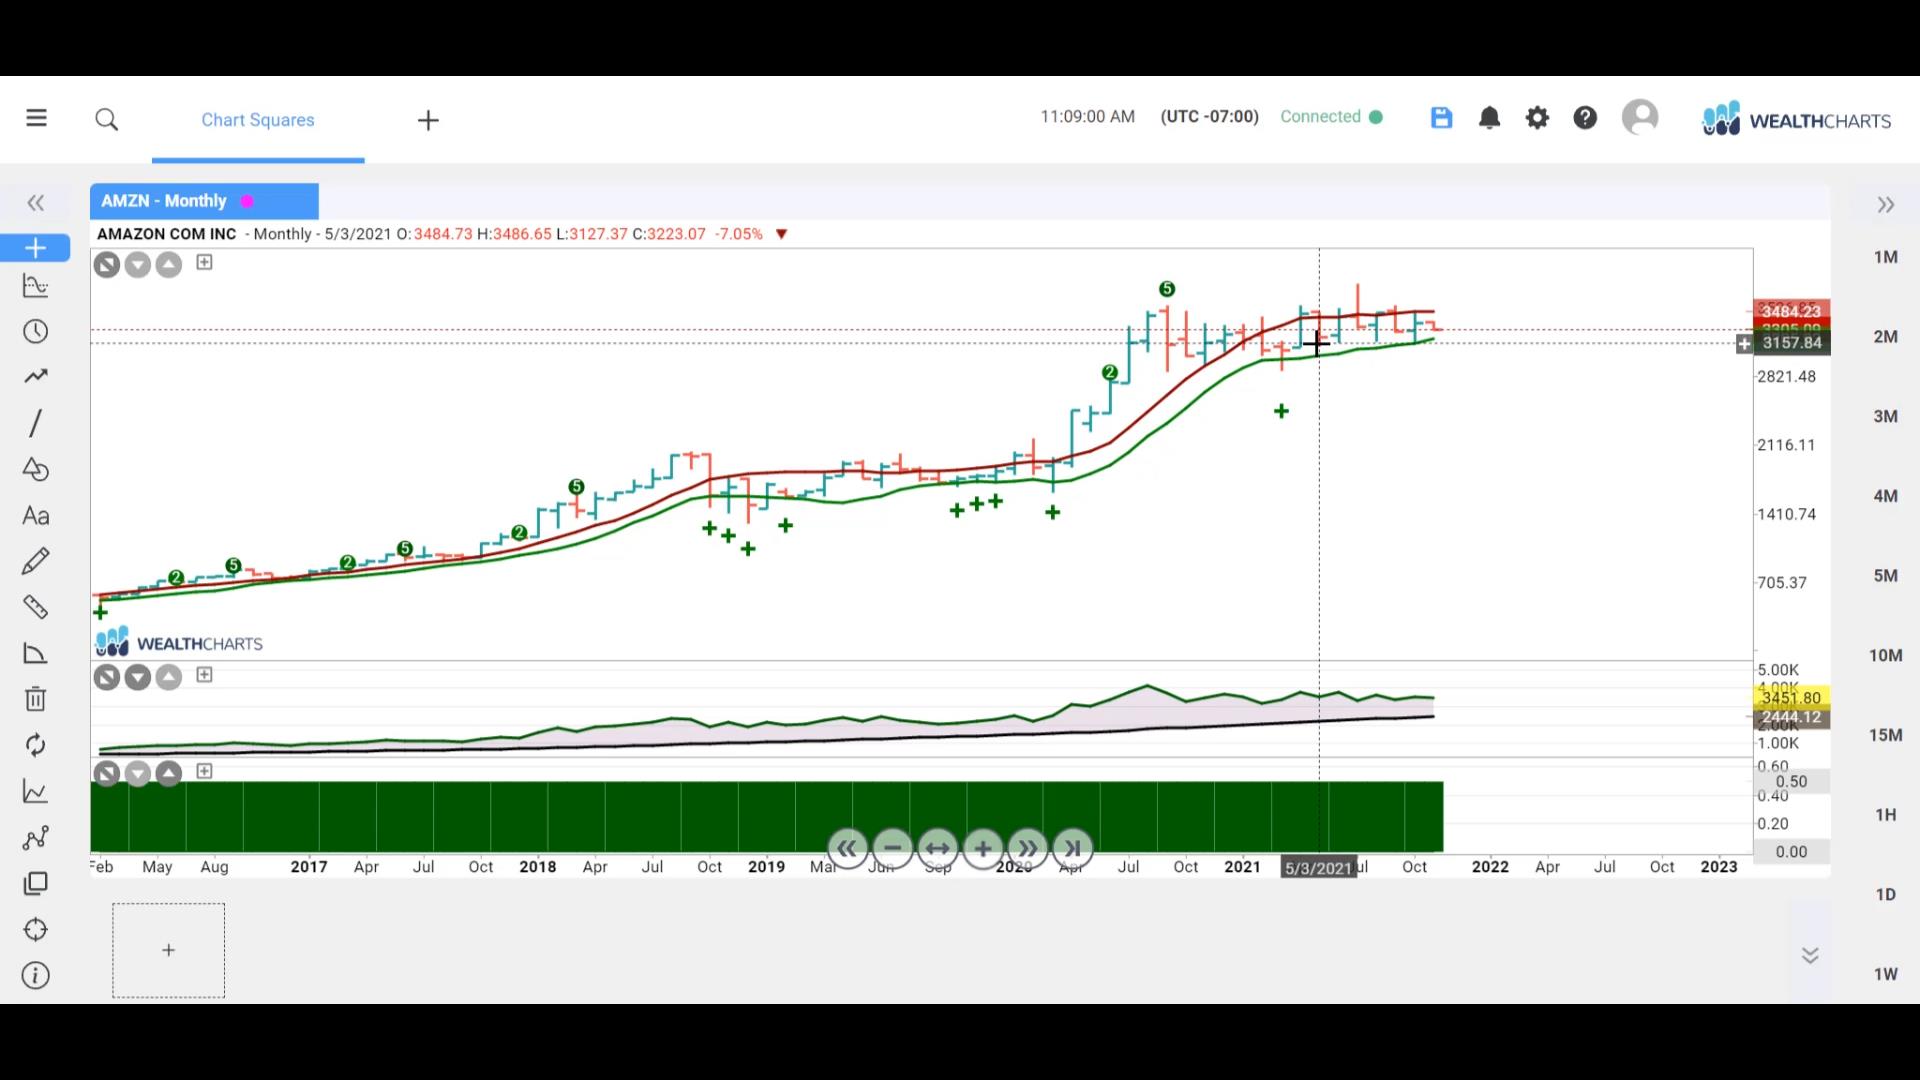
Task: Reset chart width with horizontal arrows
Action: tap(937, 849)
